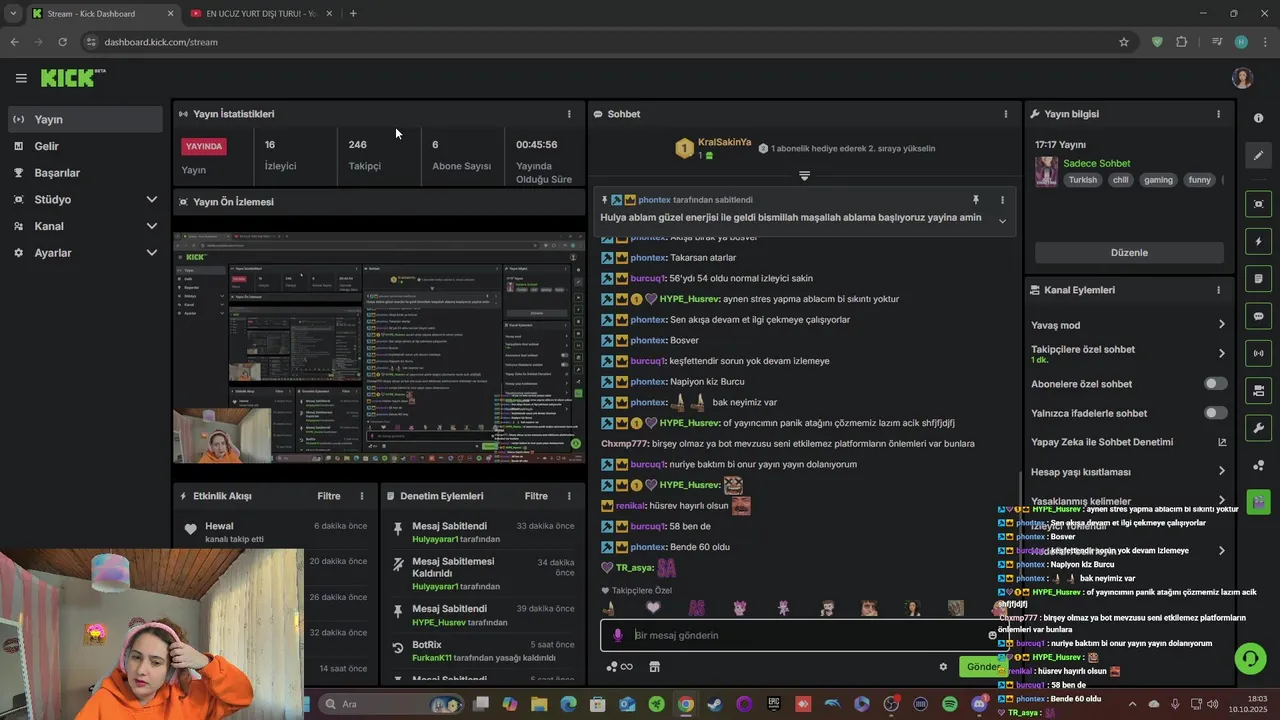Open options menu of Denetim Eylemleri panel
1280x720 pixels.
coord(569,496)
